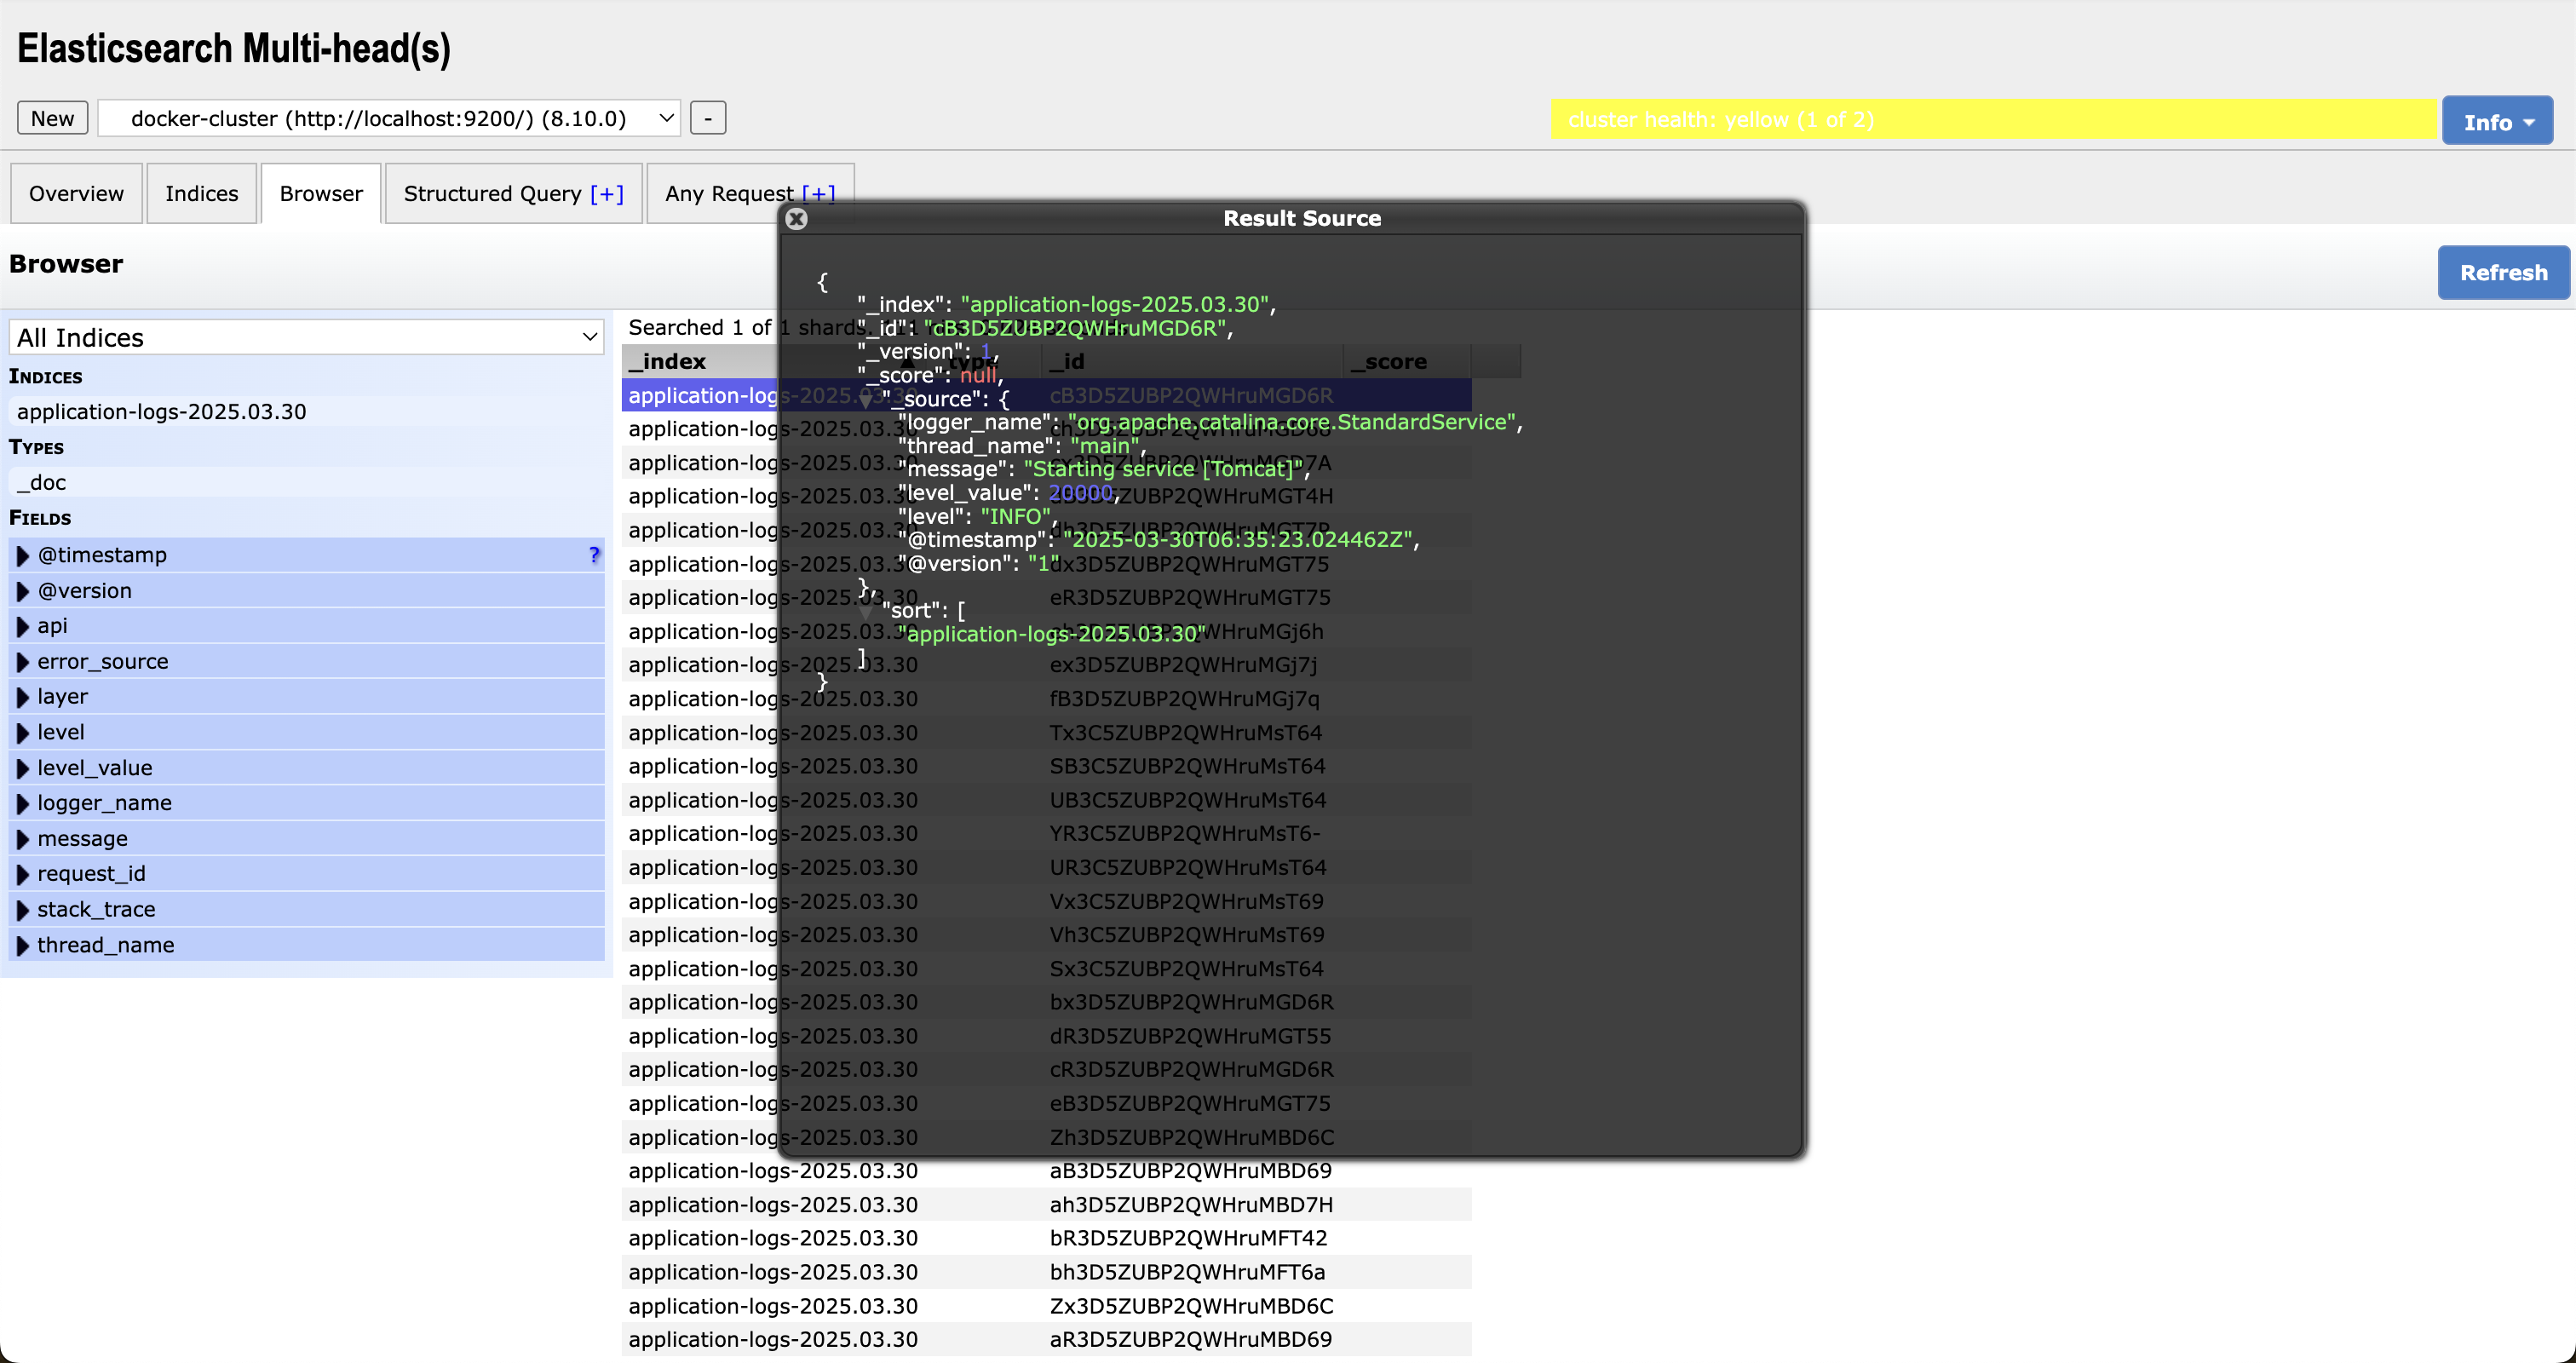Select result row with id aR3D5ZUBP2QWHruMBD69

pos(1046,1340)
